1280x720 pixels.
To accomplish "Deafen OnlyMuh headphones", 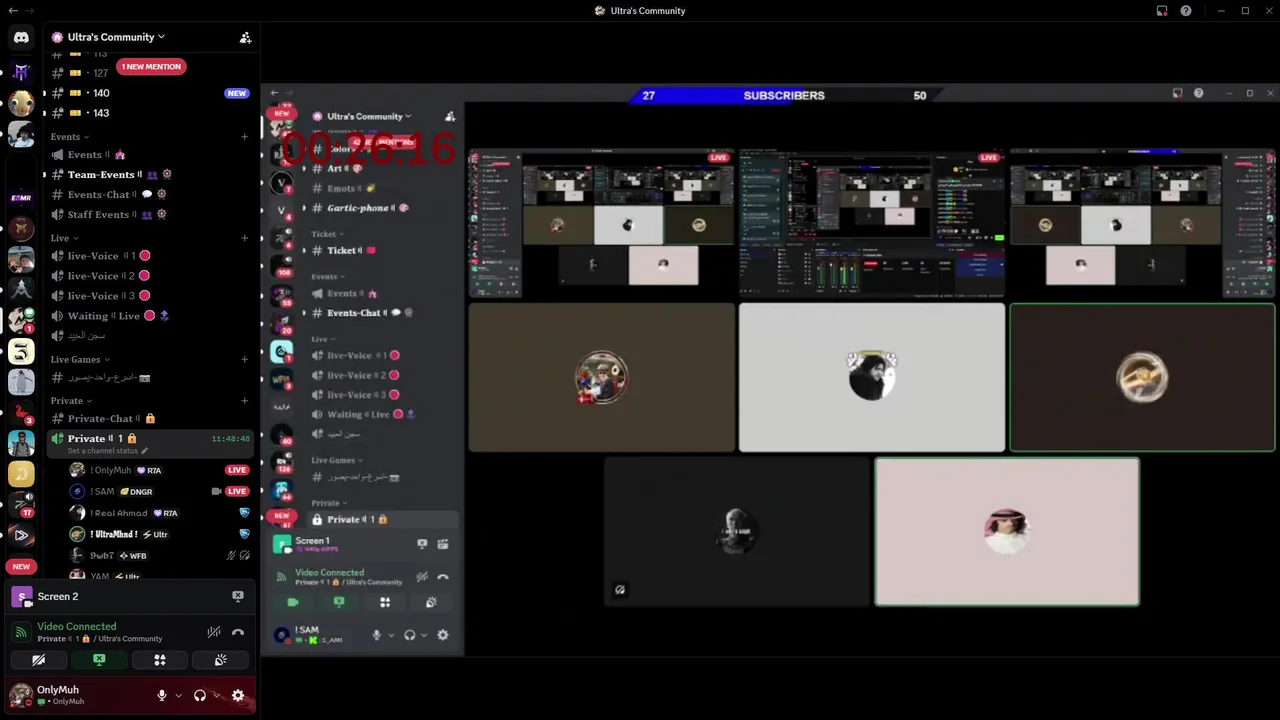I will coord(200,695).
